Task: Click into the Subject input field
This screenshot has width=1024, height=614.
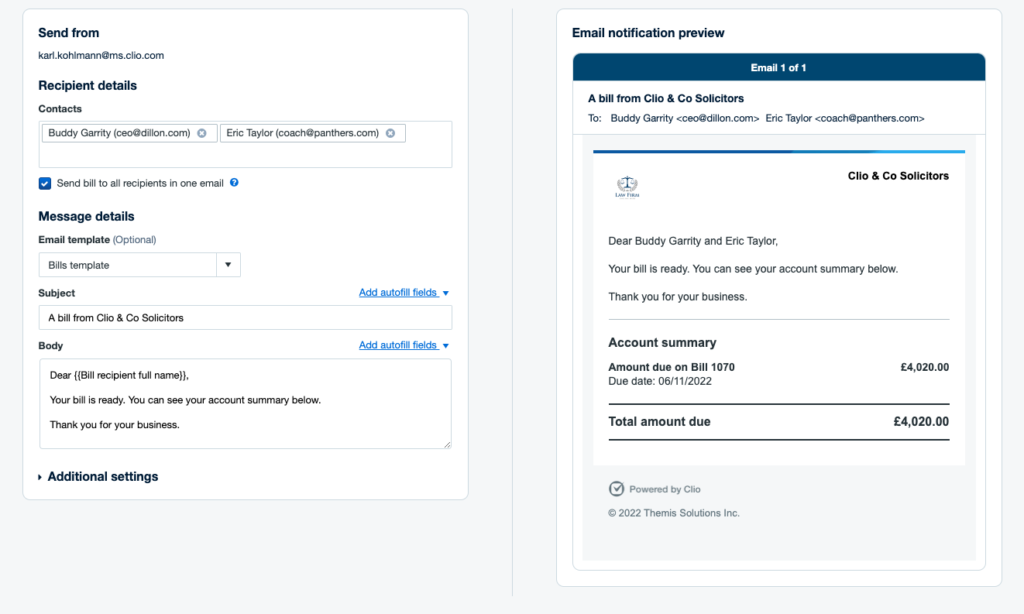Action: (x=245, y=318)
